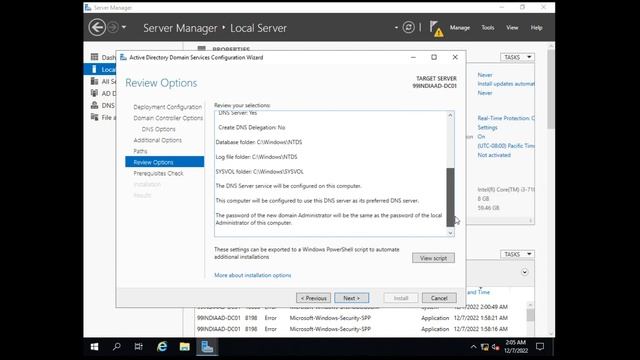This screenshot has width=640, height=360.
Task: Open the Events TASKS dropdown
Action: [517, 254]
